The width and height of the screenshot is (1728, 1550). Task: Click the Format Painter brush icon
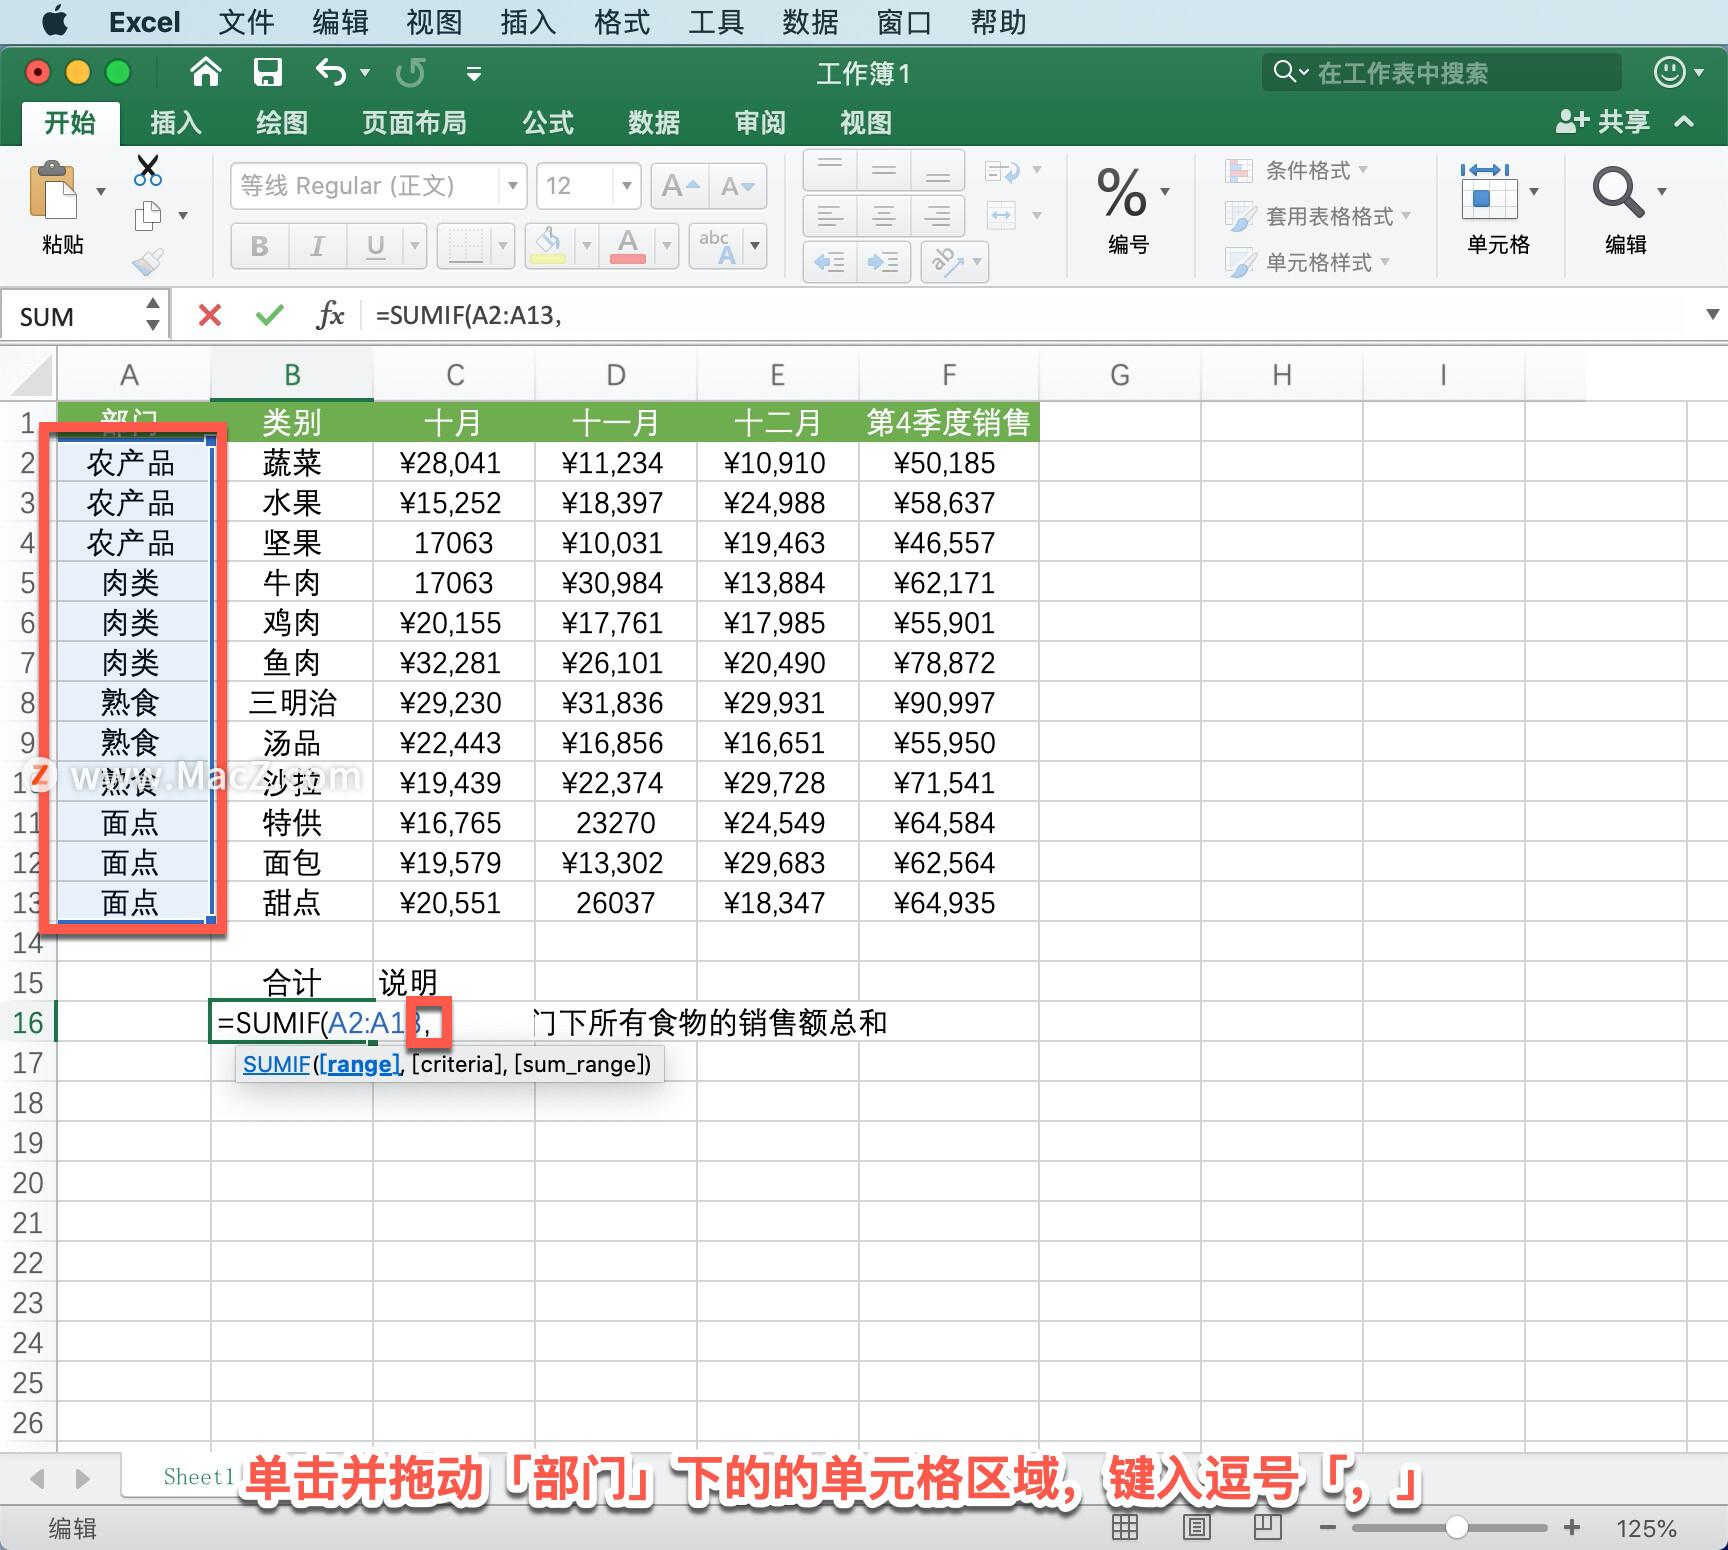point(148,262)
